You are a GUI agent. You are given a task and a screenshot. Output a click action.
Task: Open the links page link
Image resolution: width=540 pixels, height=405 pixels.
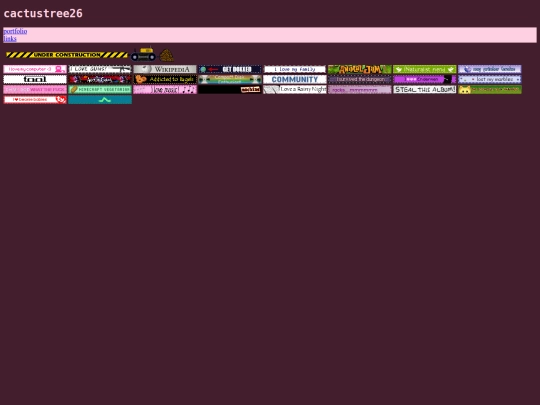point(10,39)
